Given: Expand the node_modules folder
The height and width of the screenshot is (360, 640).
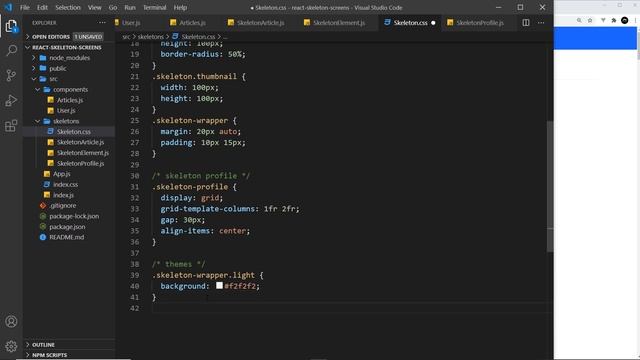Looking at the screenshot, I should (69, 58).
